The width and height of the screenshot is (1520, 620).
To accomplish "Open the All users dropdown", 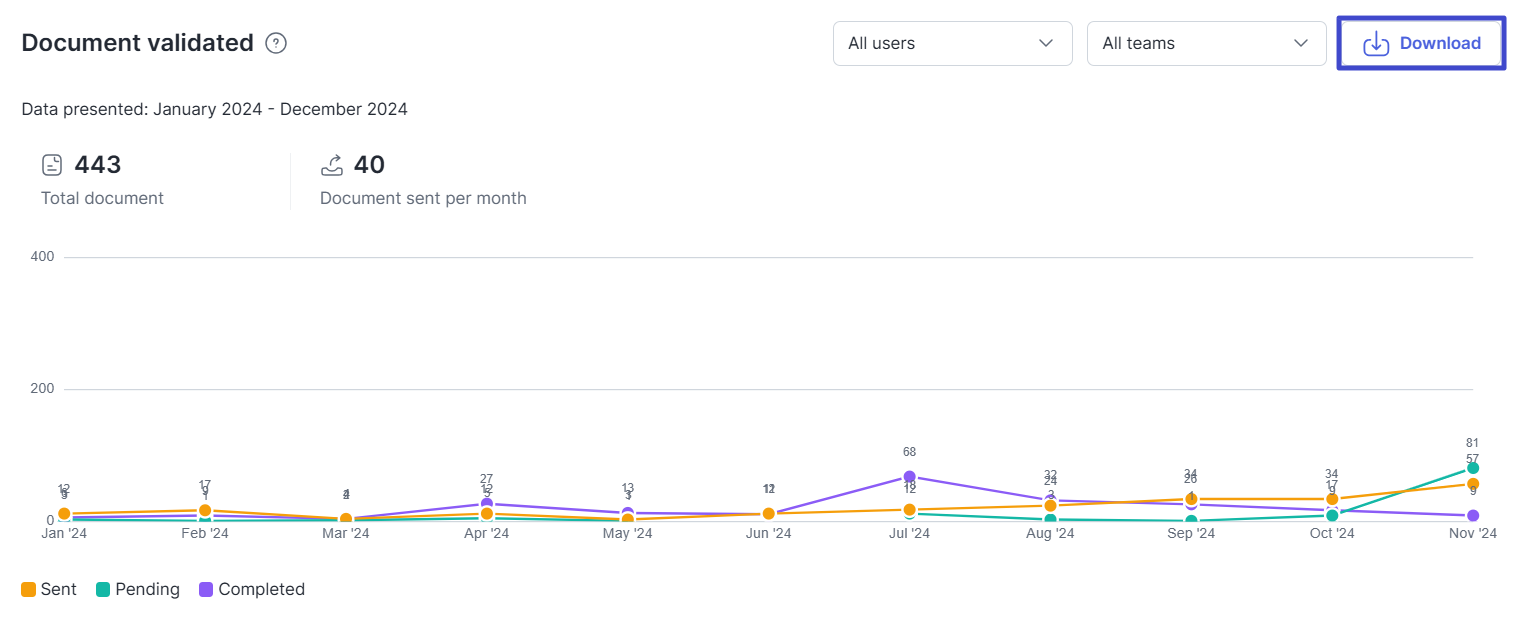I will tap(952, 43).
